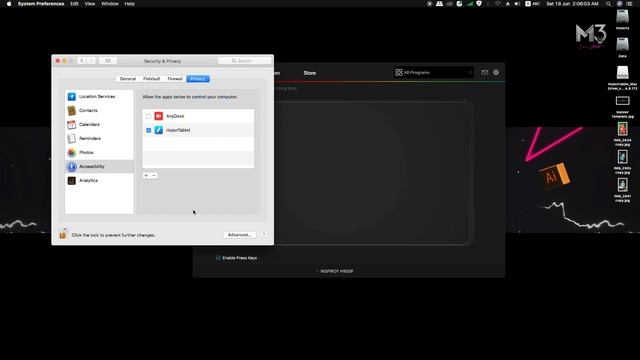The height and width of the screenshot is (360, 640).
Task: Select Accessibility in the Privacy sidebar
Action: pyautogui.click(x=99, y=167)
